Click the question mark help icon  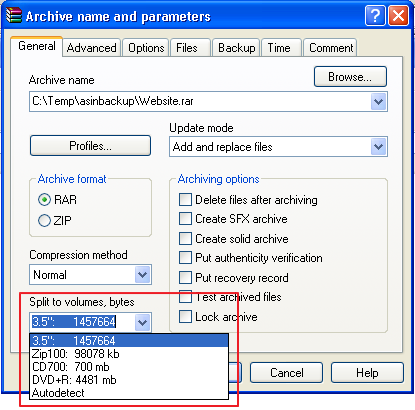coord(375,15)
